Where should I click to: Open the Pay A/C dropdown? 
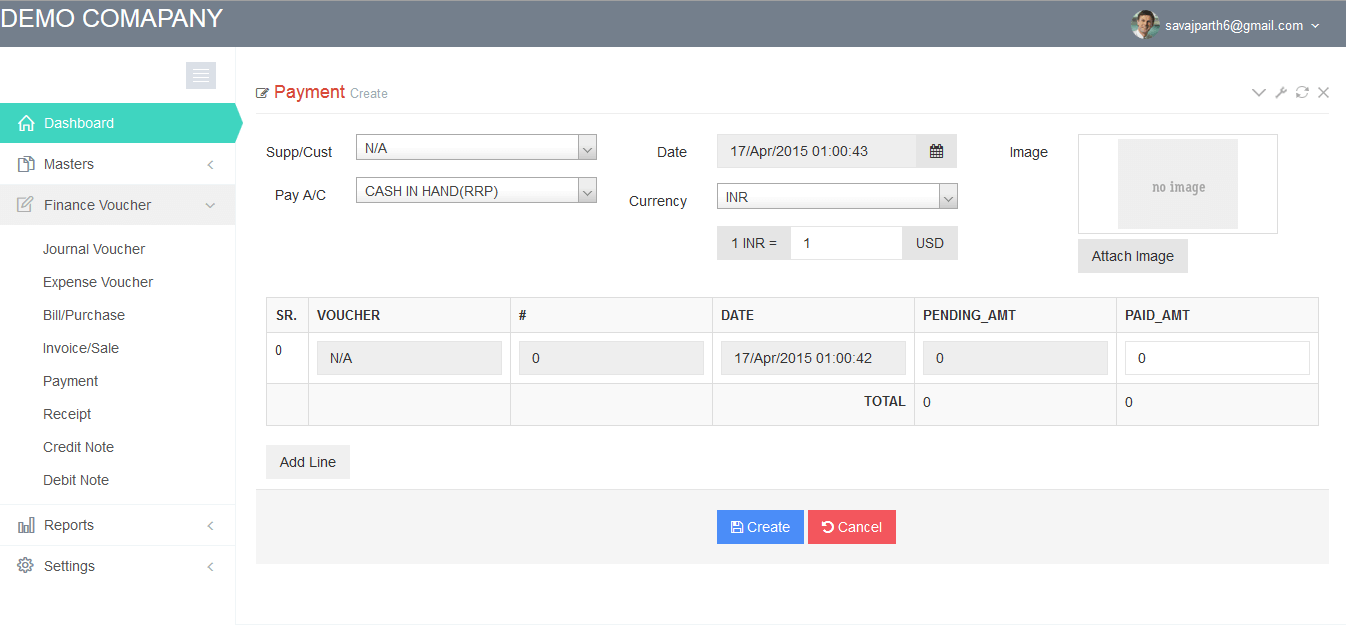(476, 190)
